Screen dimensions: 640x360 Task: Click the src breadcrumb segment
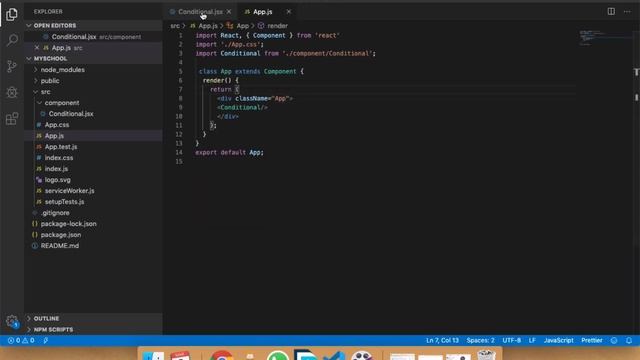tap(175, 26)
